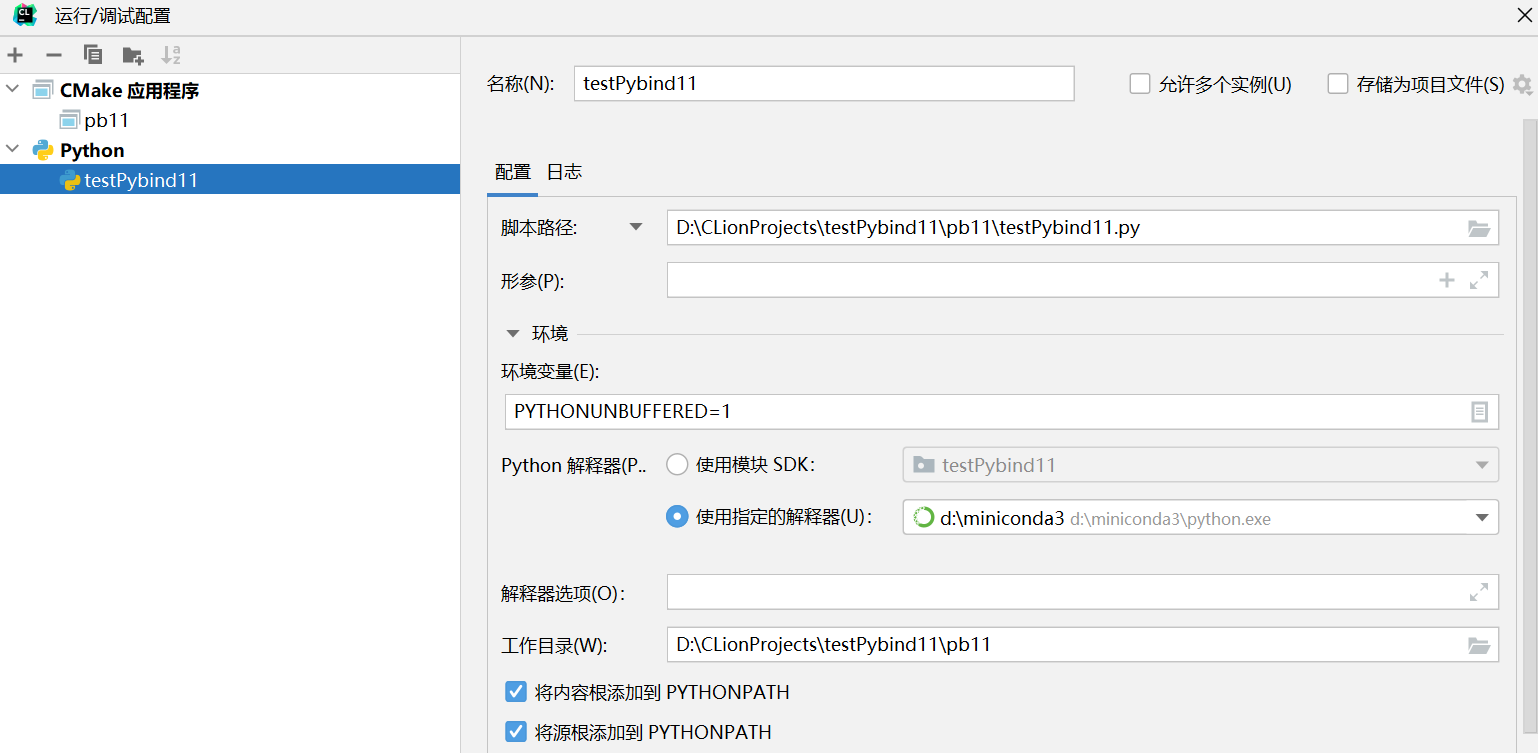The image size is (1538, 753).
Task: Collapse the environment section
Action: pos(513,333)
